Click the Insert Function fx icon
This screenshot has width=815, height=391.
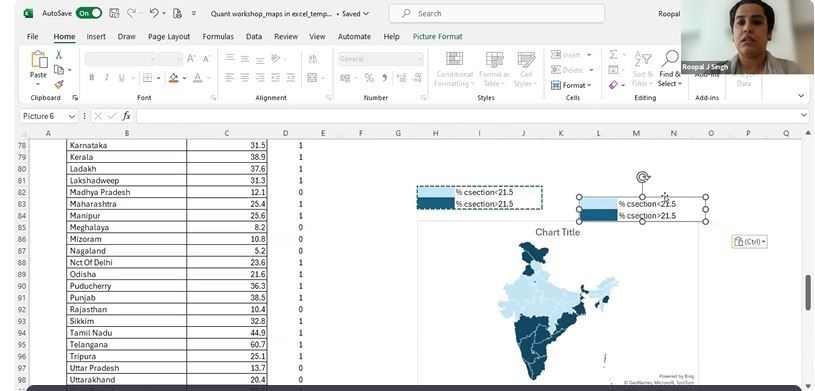[x=126, y=116]
